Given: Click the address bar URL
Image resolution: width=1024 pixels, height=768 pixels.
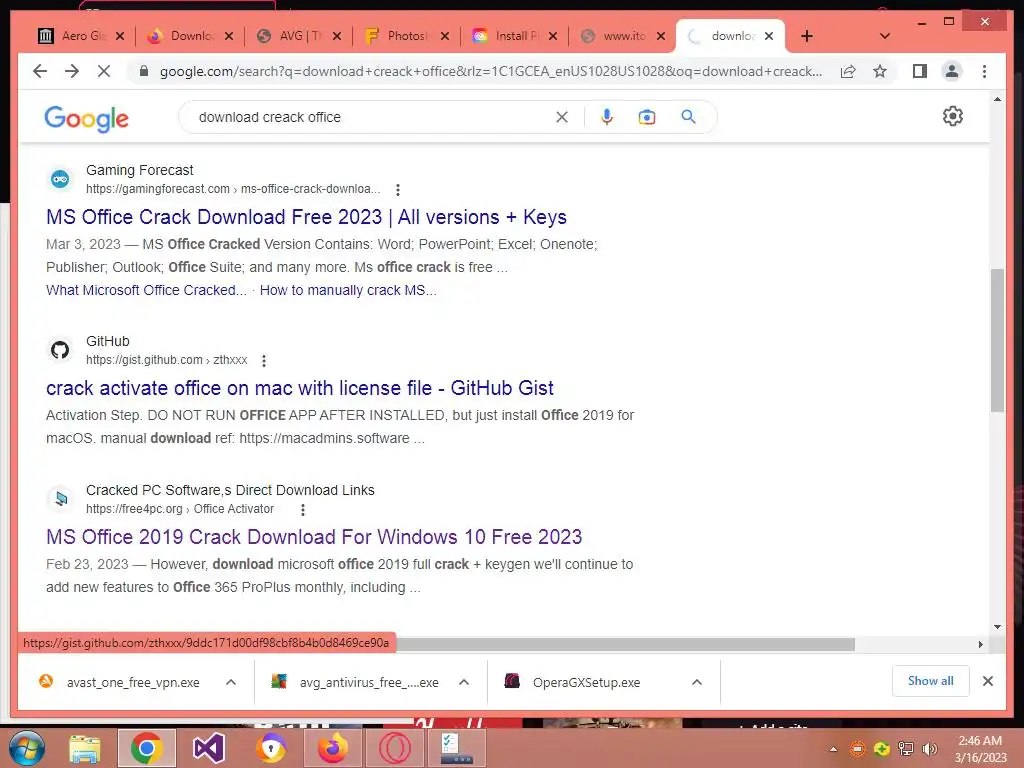Looking at the screenshot, I should pos(490,71).
